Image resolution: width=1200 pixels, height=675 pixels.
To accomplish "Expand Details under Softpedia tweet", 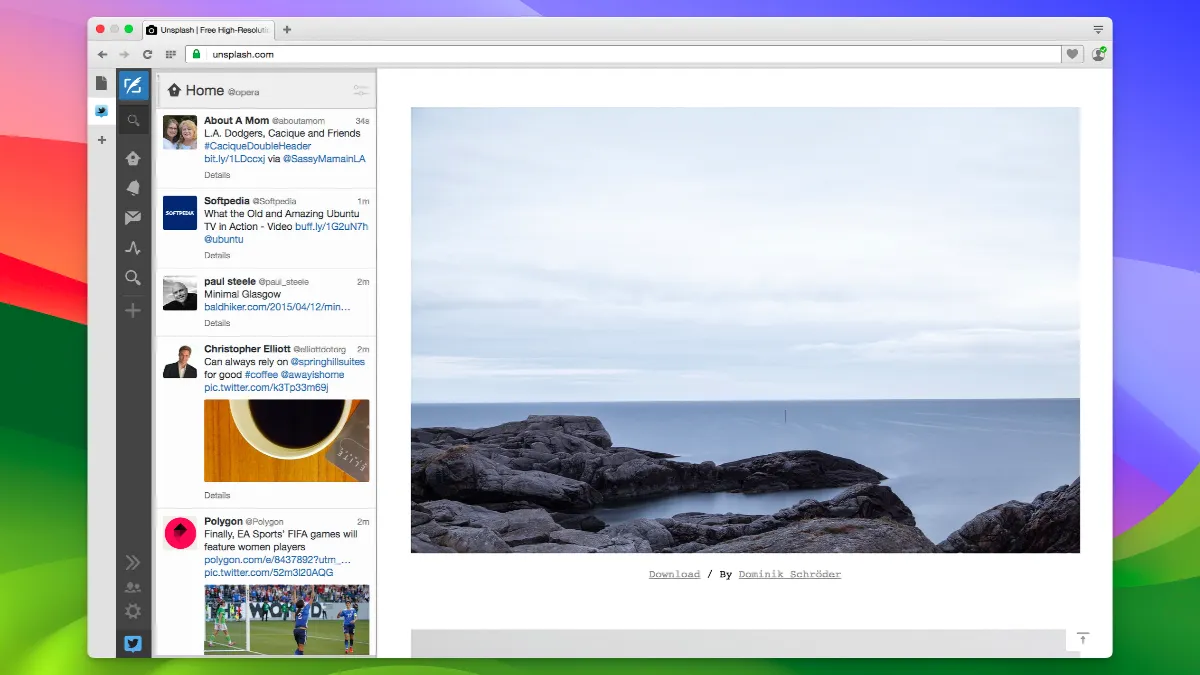I will click(x=217, y=256).
